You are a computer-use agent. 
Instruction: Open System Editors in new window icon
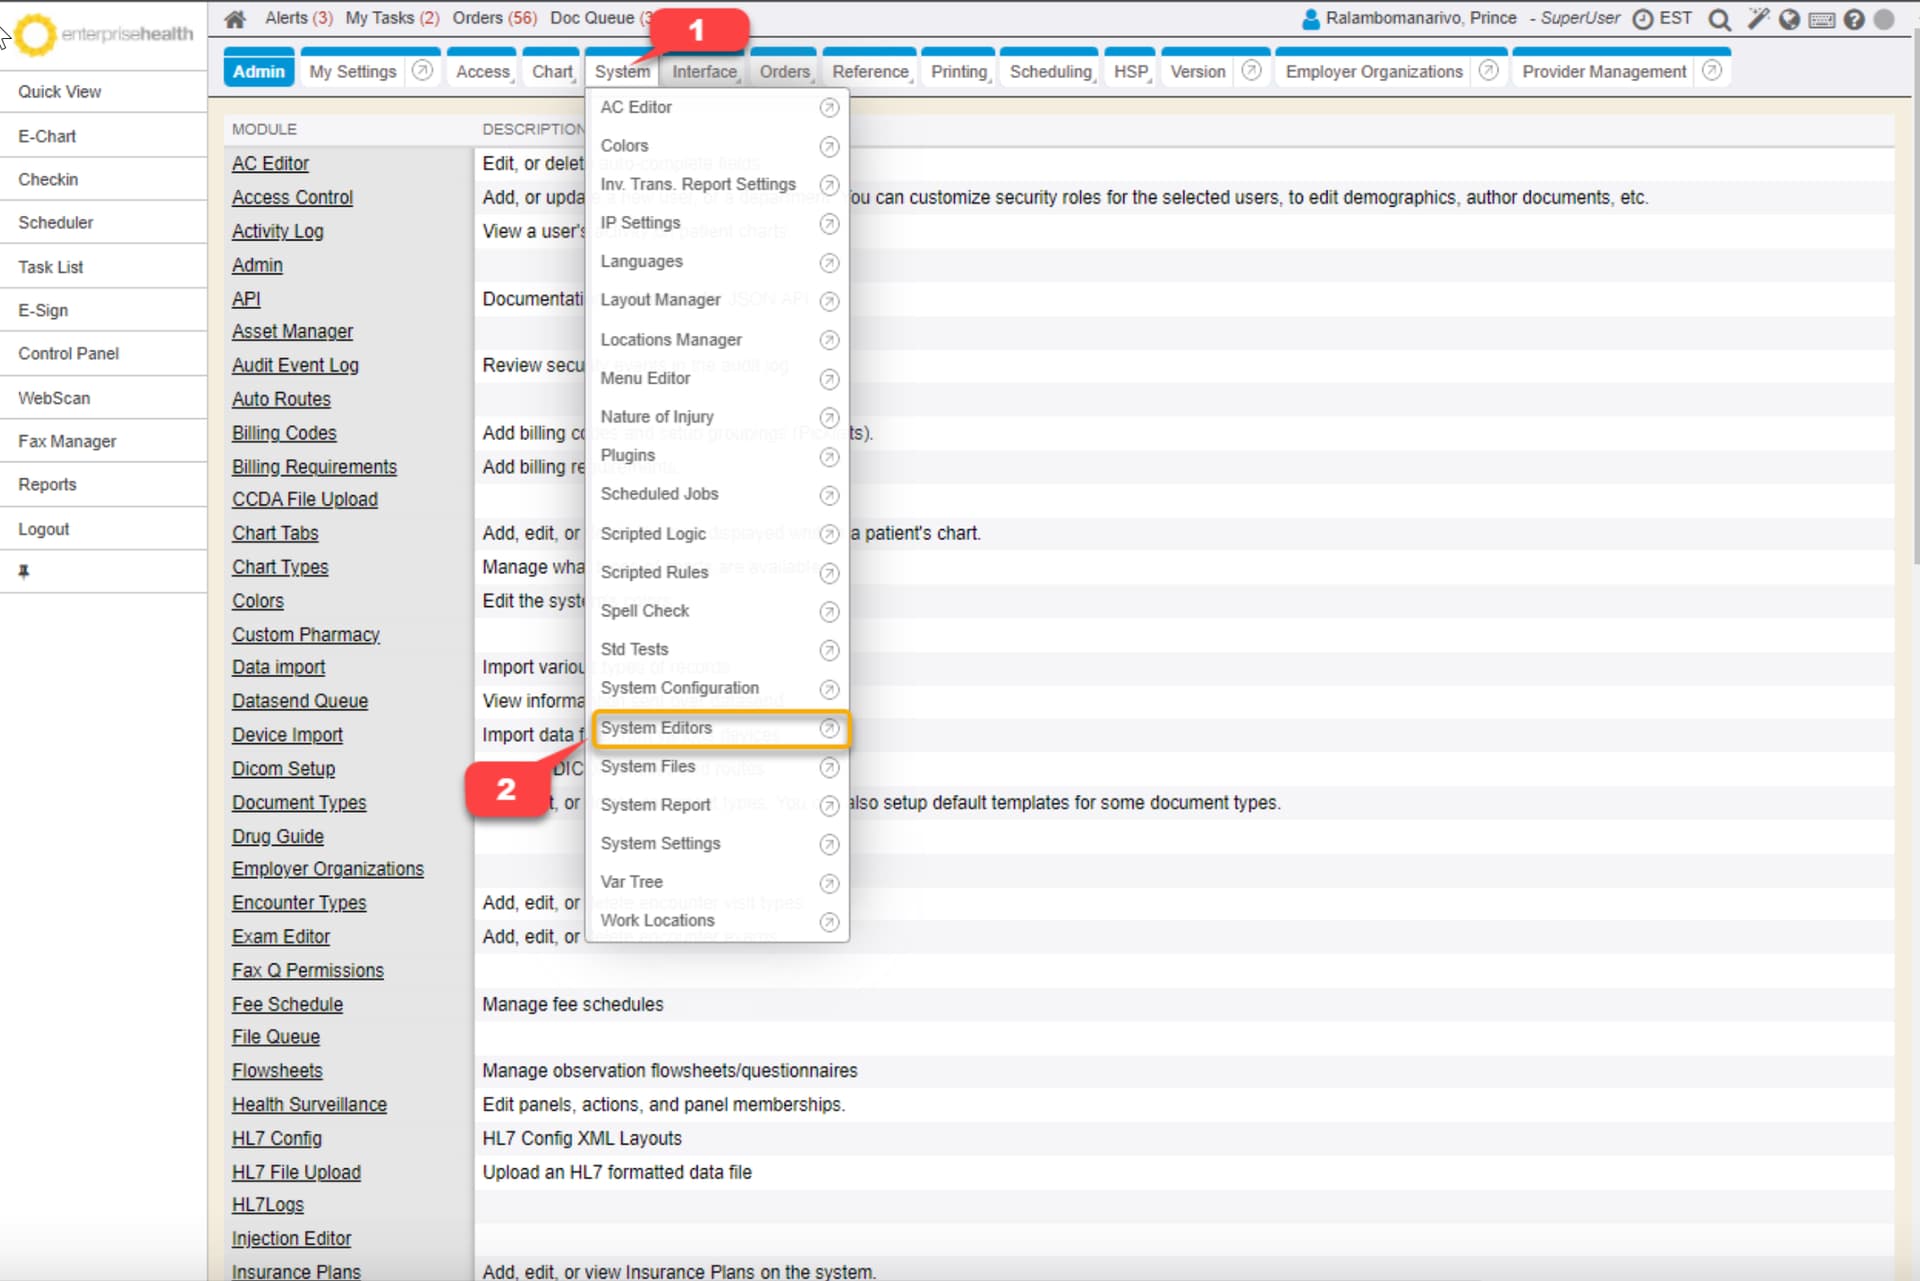829,729
